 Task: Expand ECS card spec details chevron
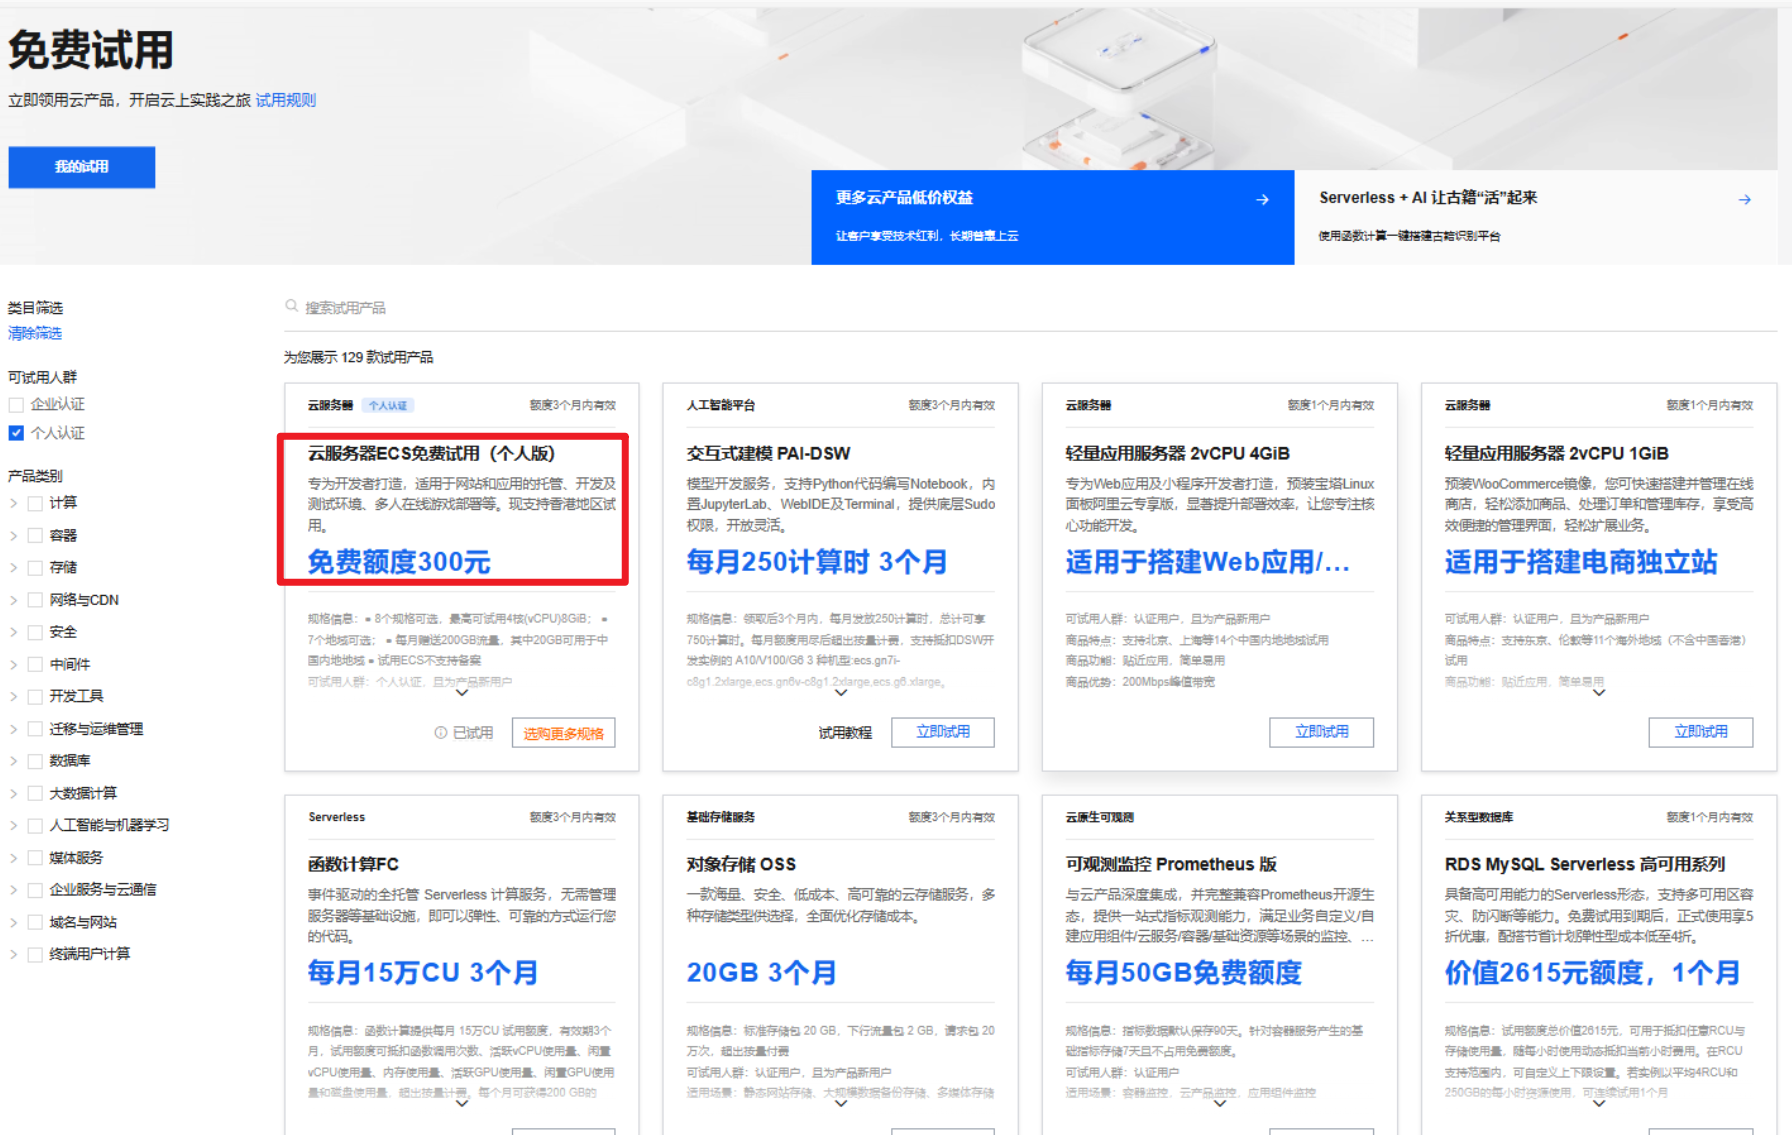(461, 693)
